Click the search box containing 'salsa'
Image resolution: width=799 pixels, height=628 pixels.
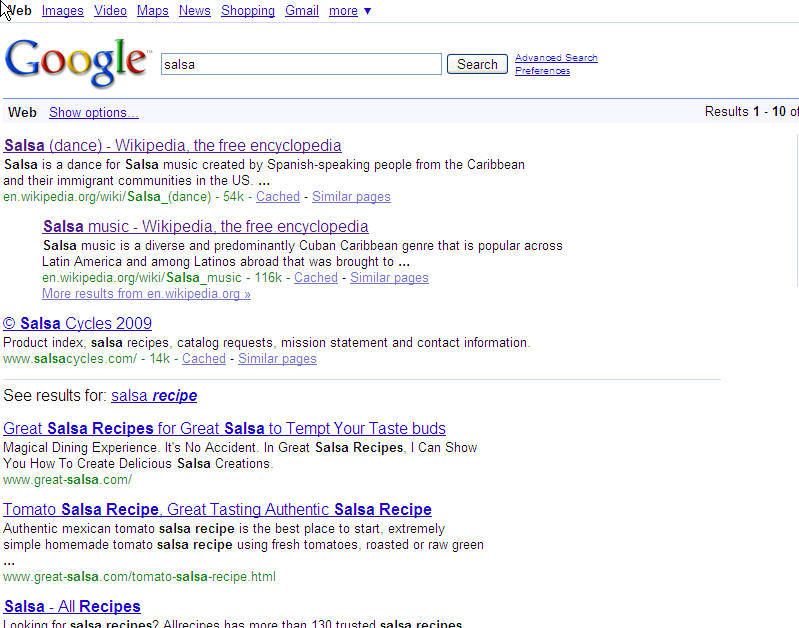[x=301, y=64]
